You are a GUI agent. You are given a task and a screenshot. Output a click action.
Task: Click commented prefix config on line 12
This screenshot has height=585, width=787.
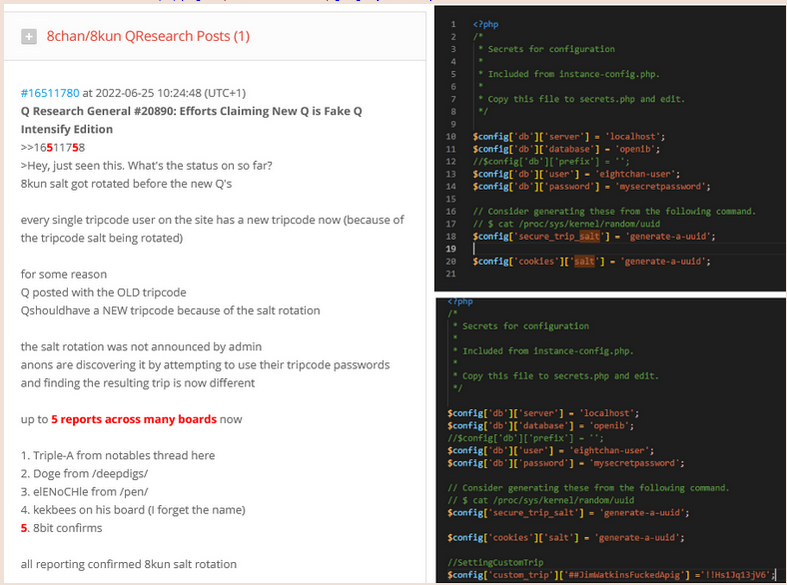(x=551, y=162)
